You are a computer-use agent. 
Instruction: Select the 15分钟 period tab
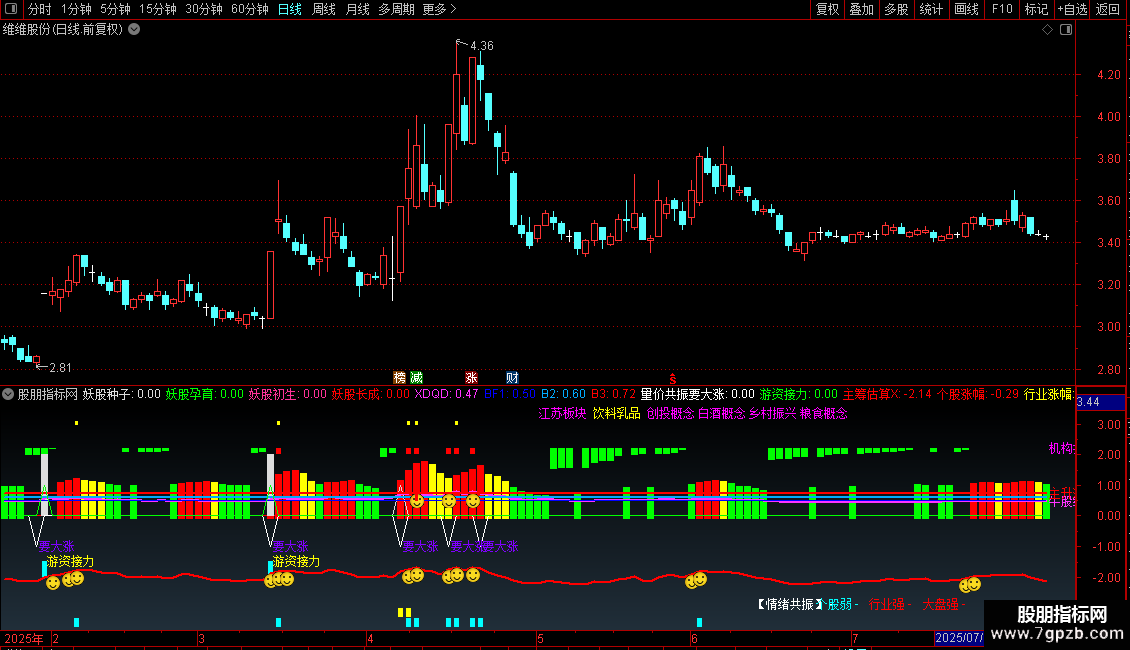pos(157,9)
